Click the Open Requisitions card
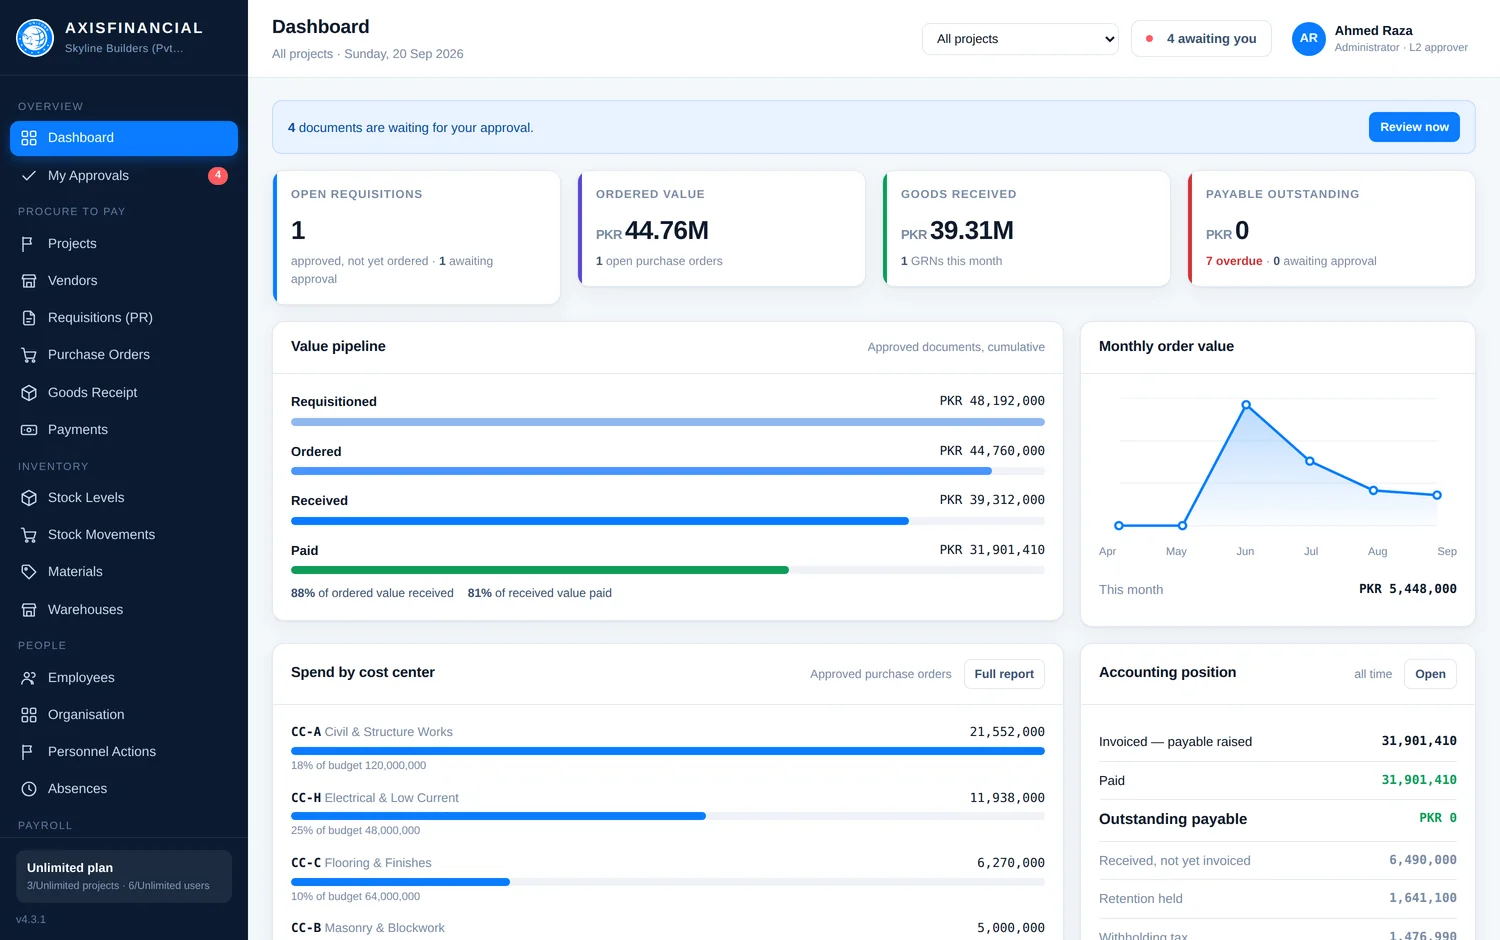The height and width of the screenshot is (940, 1500). click(x=416, y=238)
